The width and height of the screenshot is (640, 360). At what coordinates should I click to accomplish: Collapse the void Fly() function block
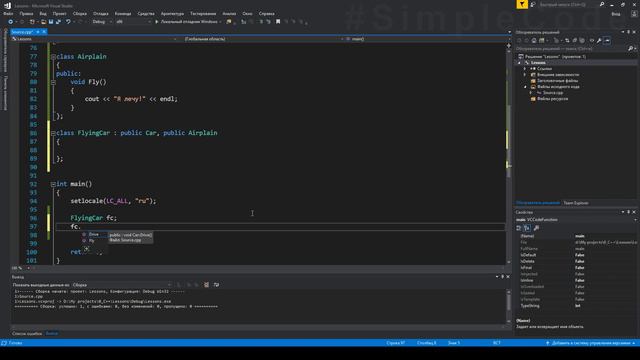point(53,82)
